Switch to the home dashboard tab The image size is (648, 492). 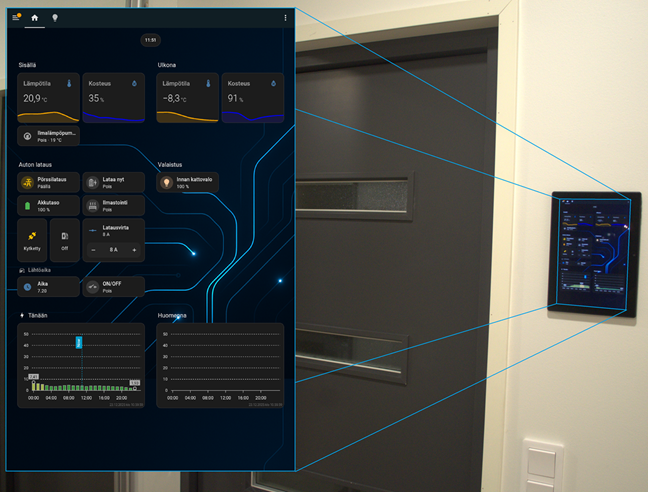coord(35,17)
